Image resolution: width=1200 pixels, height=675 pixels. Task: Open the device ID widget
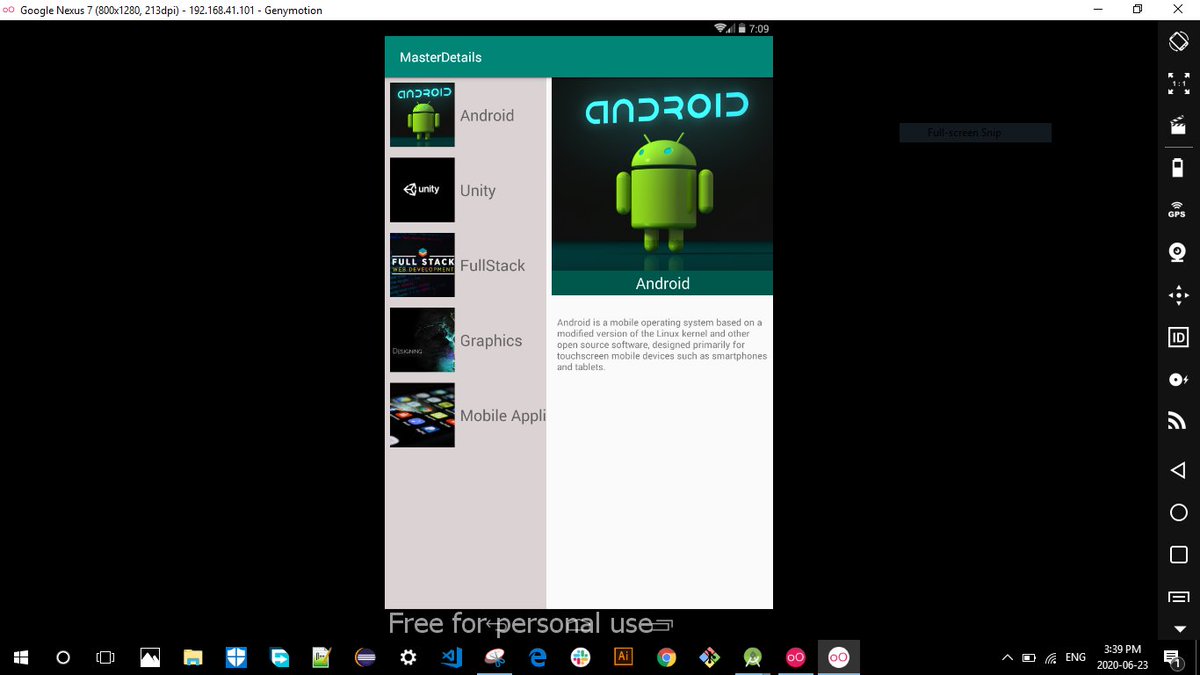pyautogui.click(x=1178, y=337)
